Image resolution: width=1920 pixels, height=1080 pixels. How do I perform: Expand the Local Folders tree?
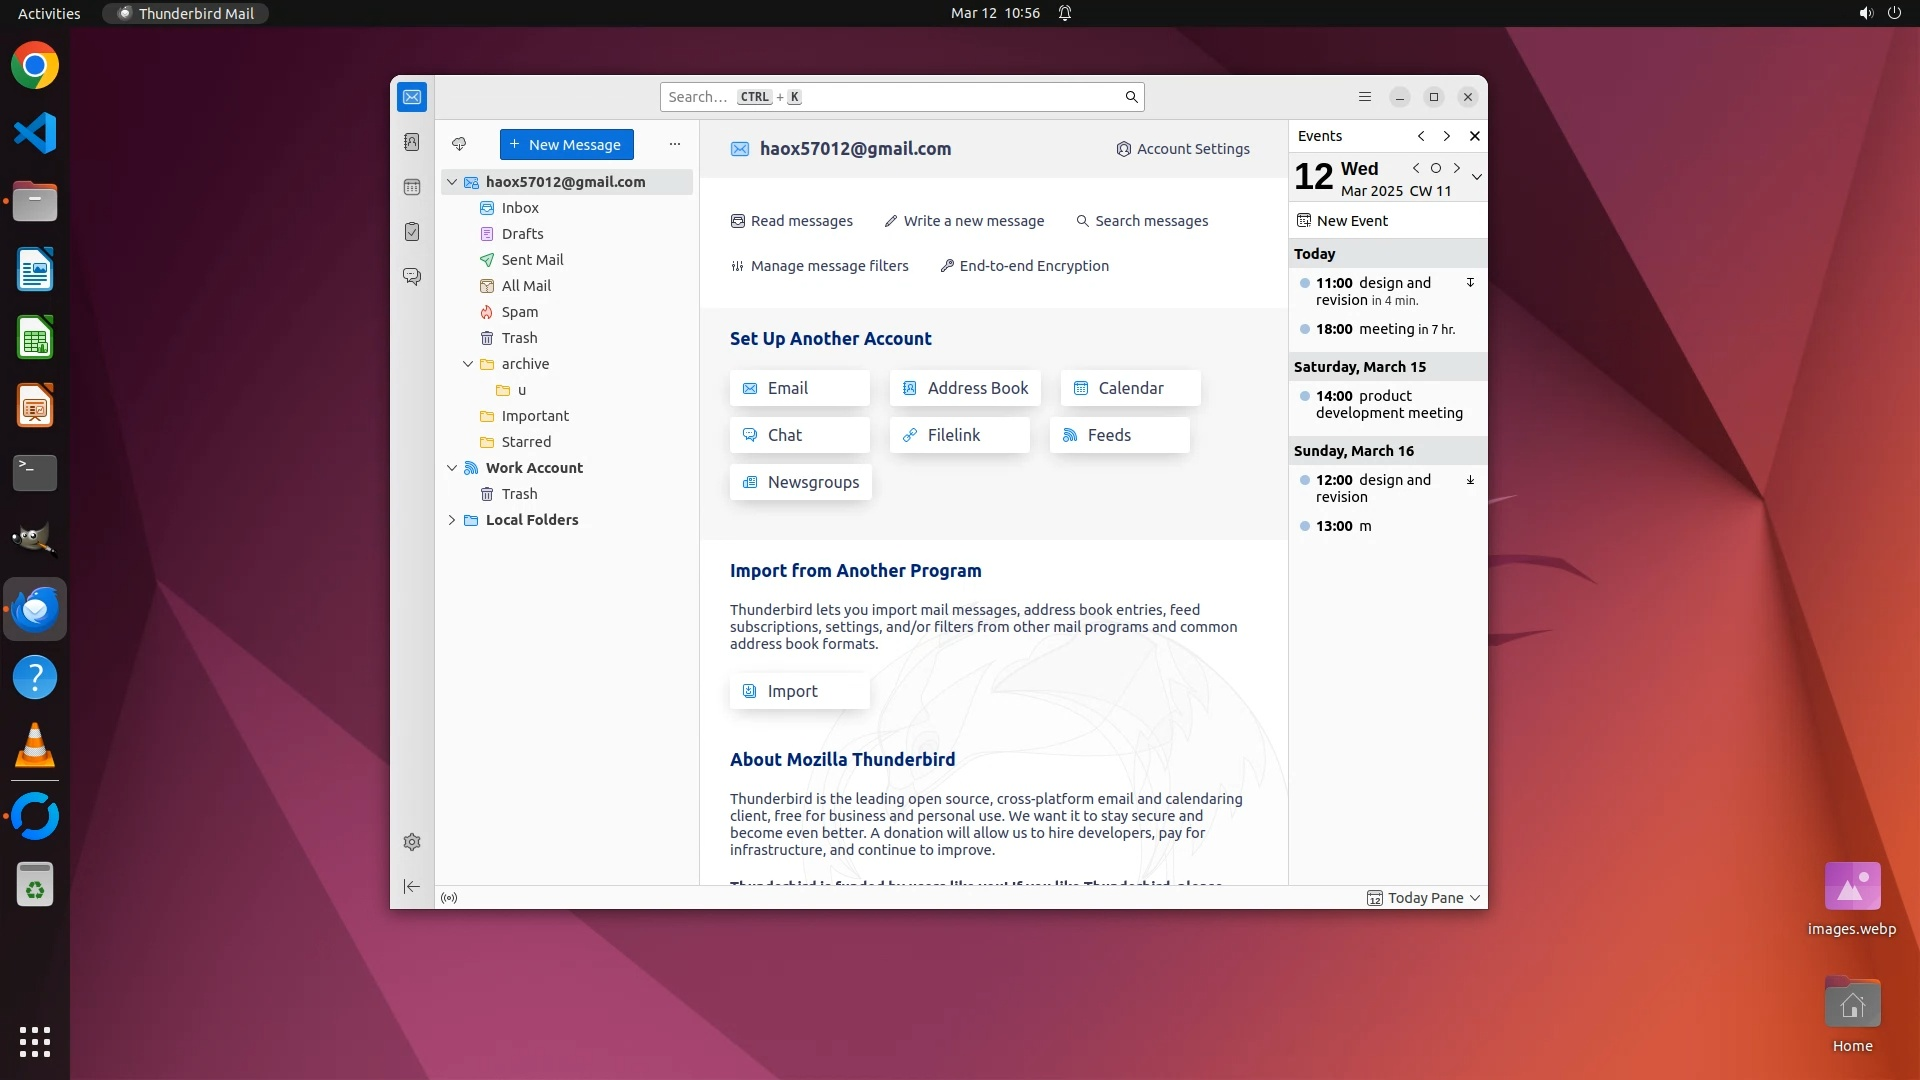452,520
